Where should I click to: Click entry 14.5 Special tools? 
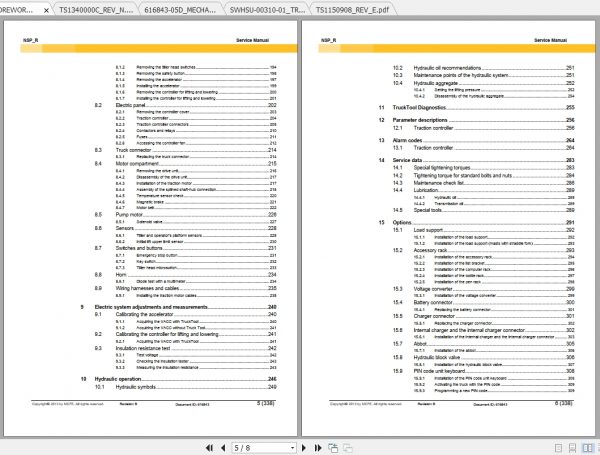(484, 210)
